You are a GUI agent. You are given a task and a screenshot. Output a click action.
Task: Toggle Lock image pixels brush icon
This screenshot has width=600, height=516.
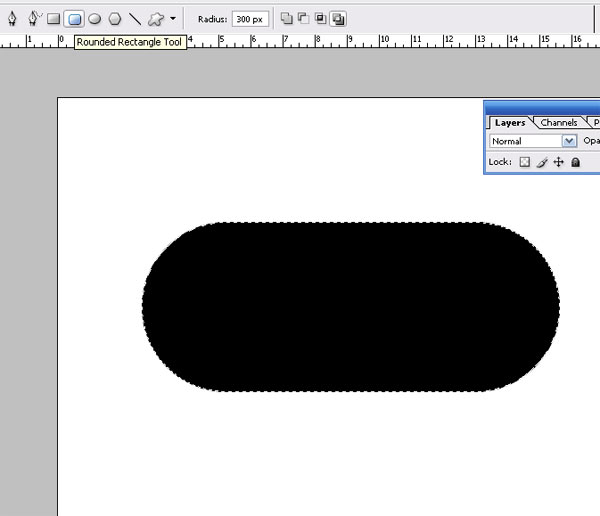point(542,162)
